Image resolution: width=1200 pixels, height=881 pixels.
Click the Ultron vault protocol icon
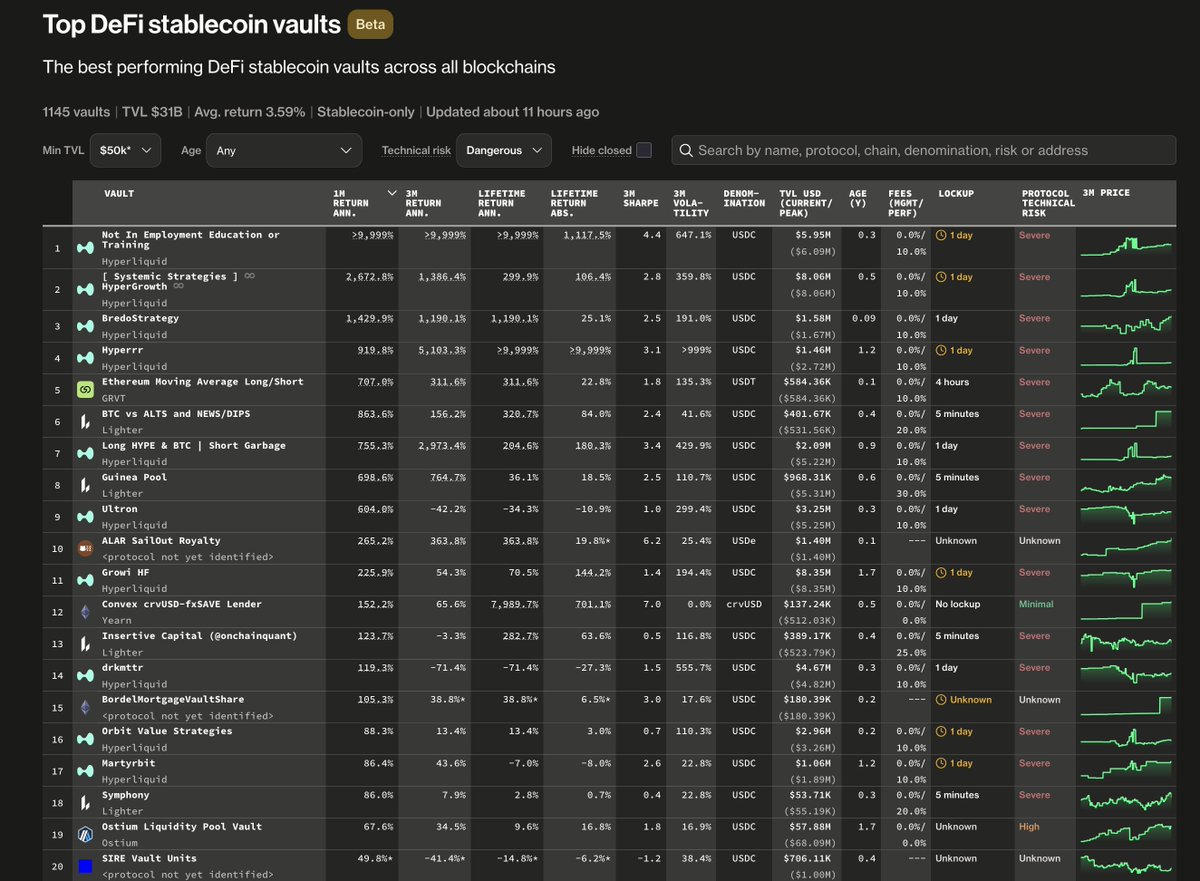[x=86, y=517]
